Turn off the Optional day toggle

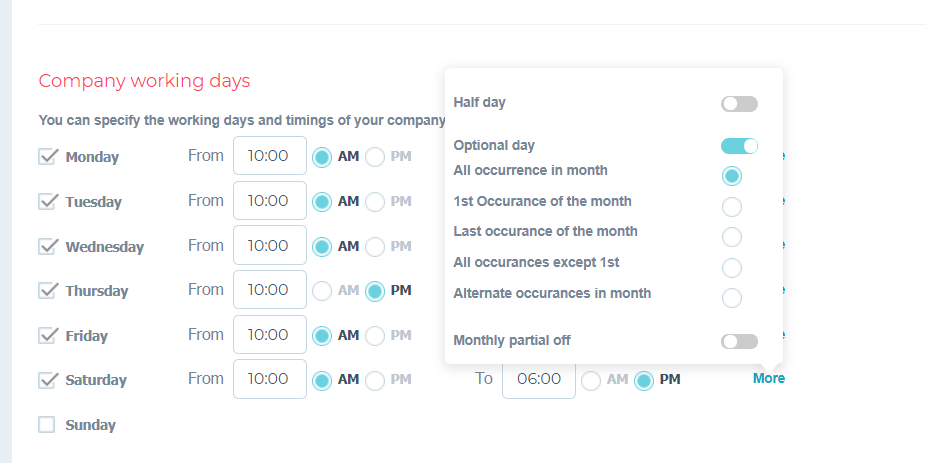pyautogui.click(x=739, y=146)
